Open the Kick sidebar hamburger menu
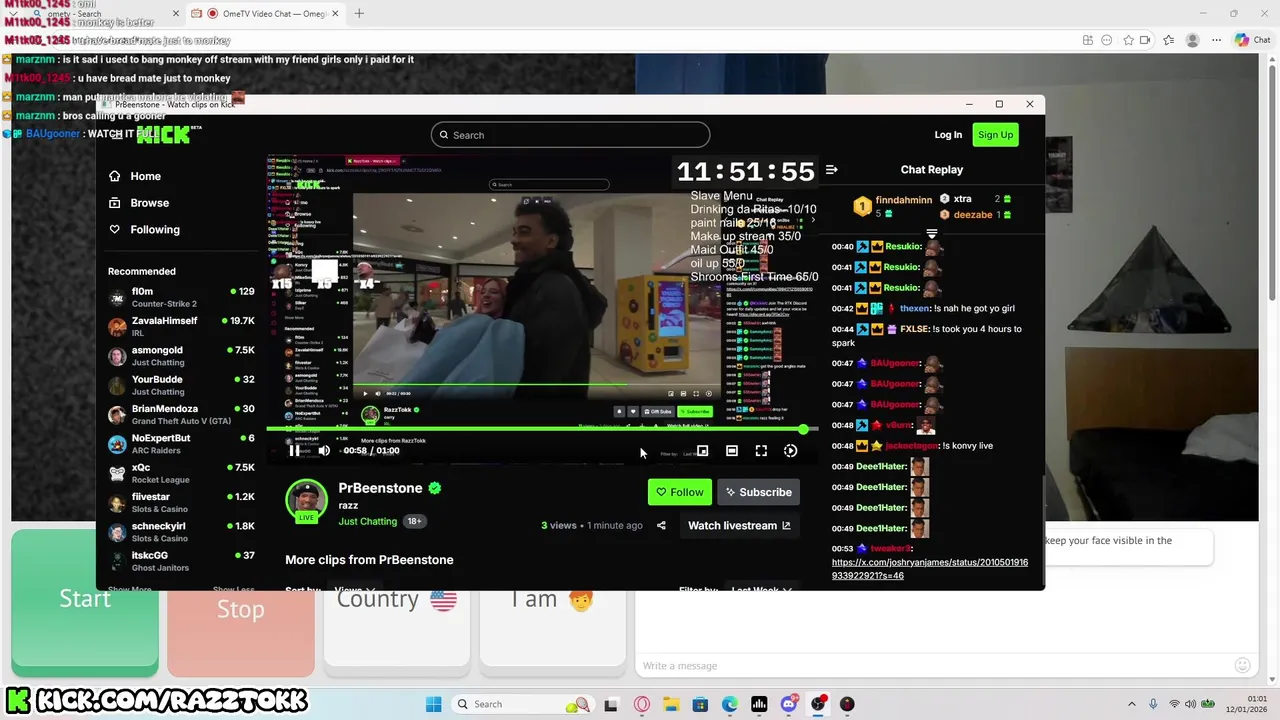The height and width of the screenshot is (720, 1280). coord(117,135)
